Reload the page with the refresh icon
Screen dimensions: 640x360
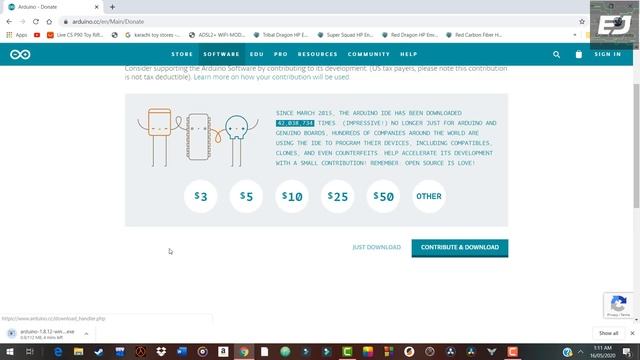(x=36, y=22)
